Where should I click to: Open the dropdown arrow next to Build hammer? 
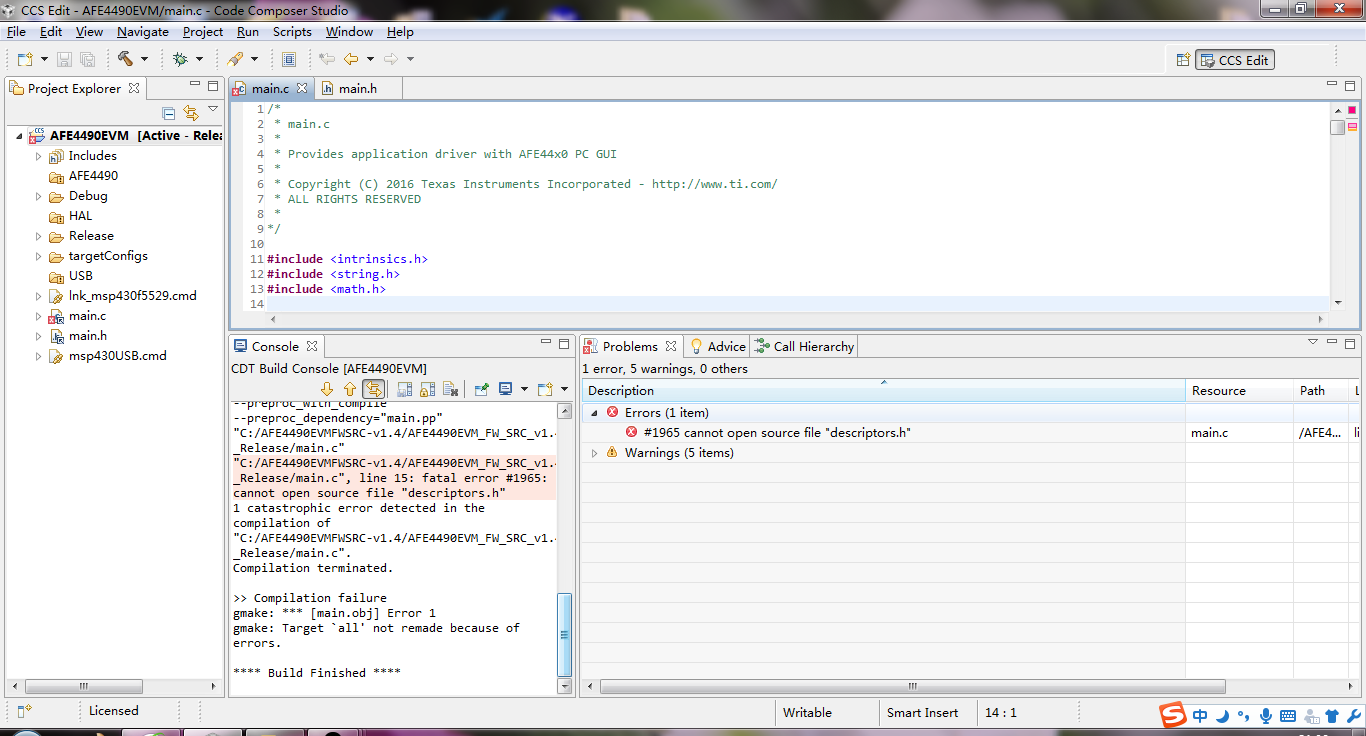(144, 59)
